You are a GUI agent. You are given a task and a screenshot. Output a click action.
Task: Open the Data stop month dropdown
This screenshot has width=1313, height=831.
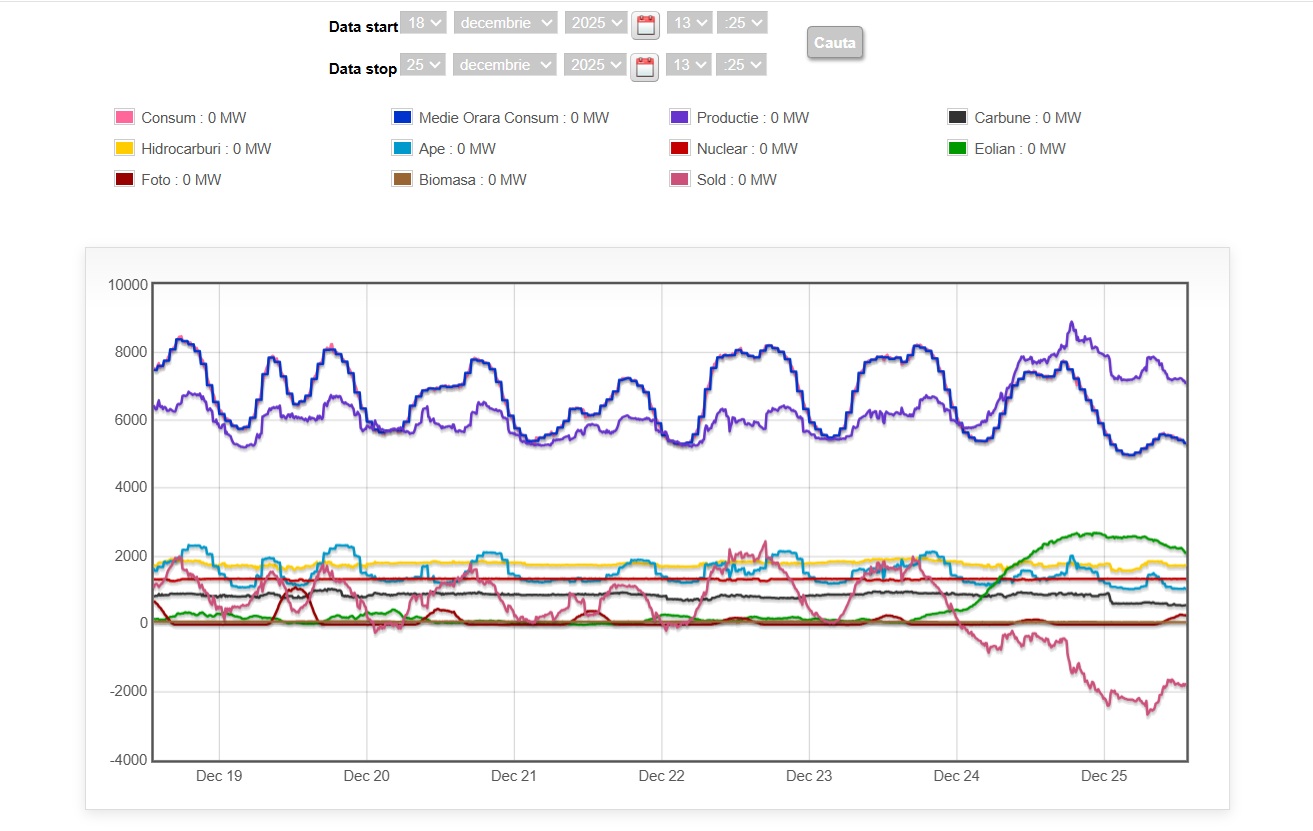pyautogui.click(x=504, y=64)
